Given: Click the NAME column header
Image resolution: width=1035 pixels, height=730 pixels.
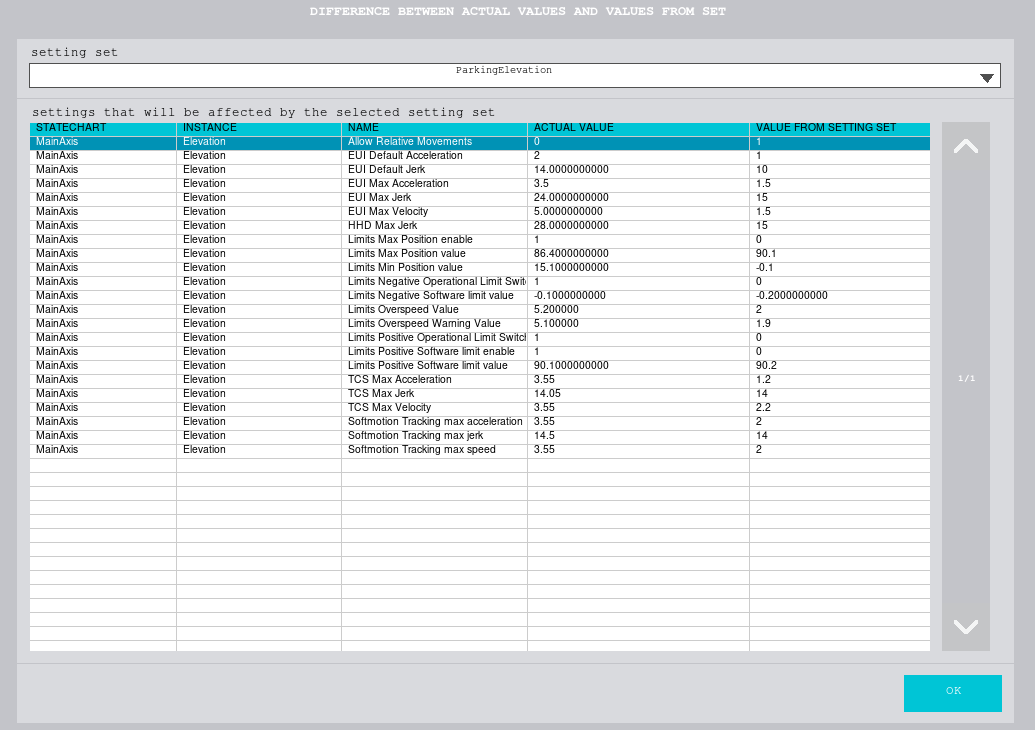Looking at the screenshot, I should click(434, 128).
